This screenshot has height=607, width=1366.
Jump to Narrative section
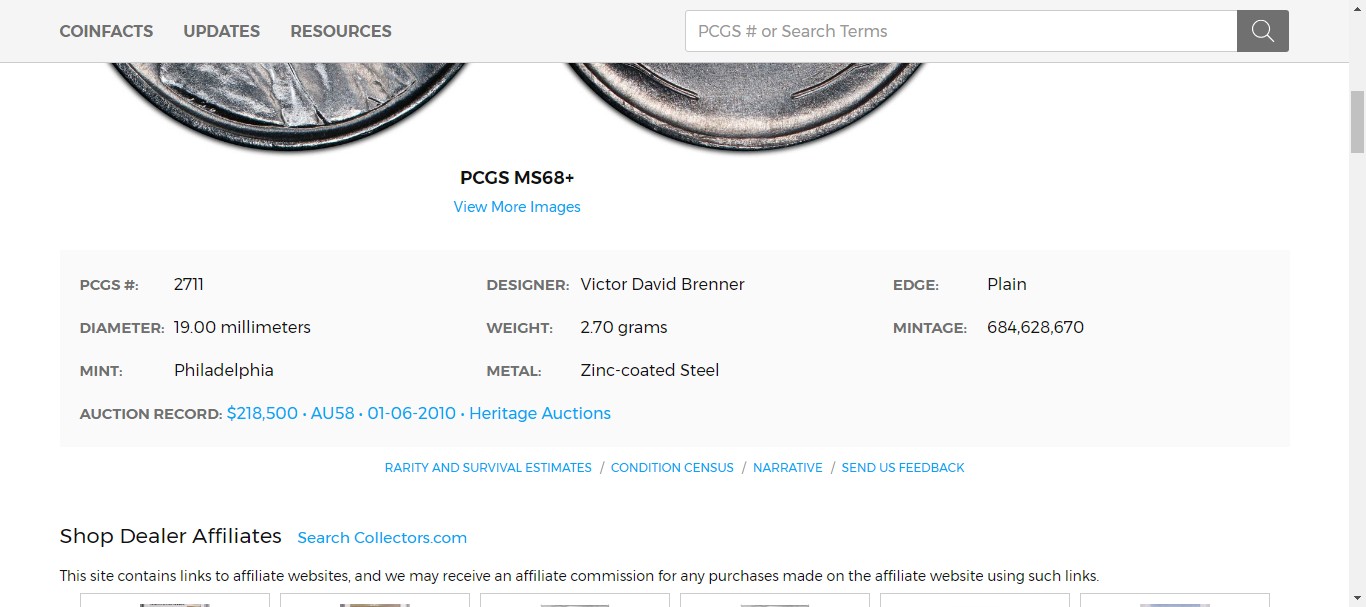pyautogui.click(x=788, y=467)
